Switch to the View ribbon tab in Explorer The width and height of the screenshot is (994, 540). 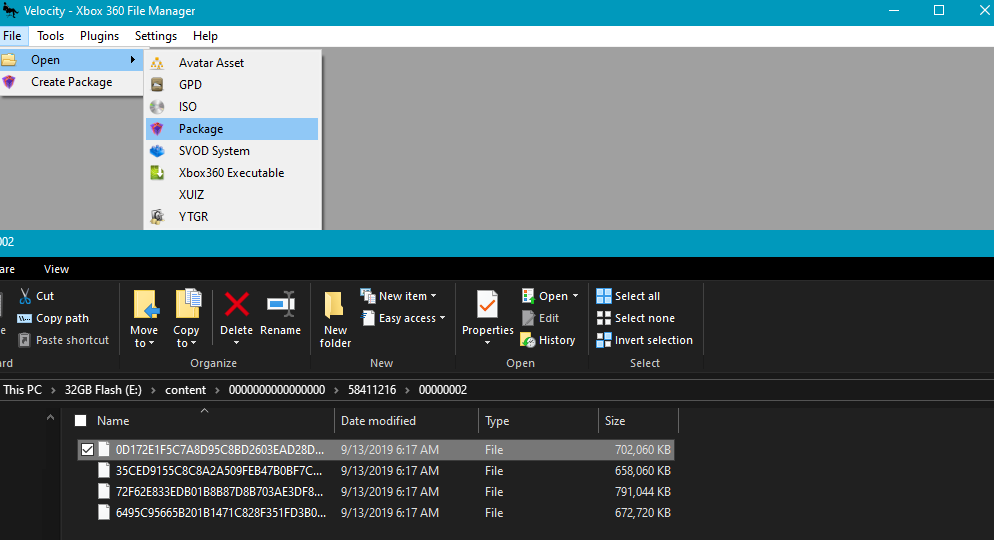[56, 269]
